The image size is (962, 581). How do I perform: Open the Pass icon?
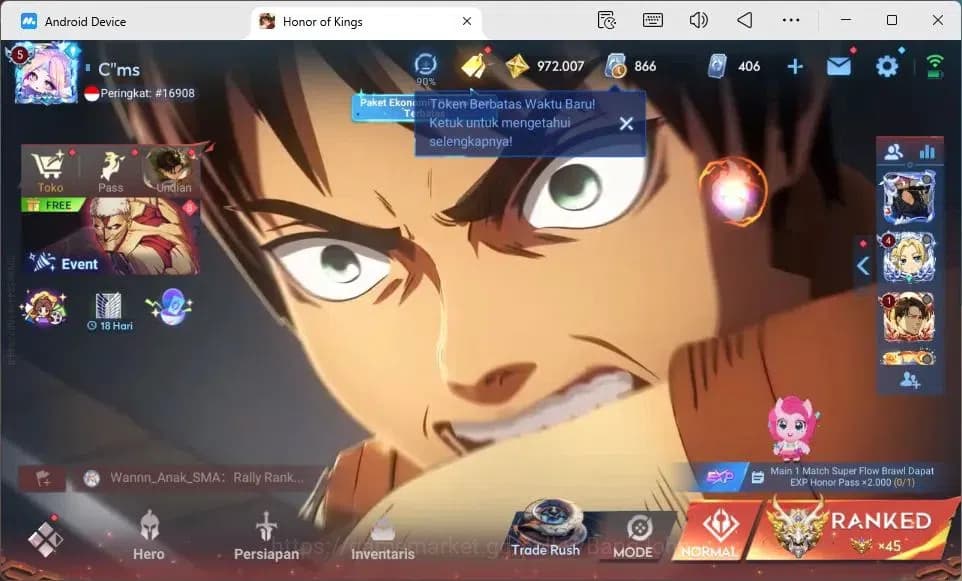pos(111,172)
